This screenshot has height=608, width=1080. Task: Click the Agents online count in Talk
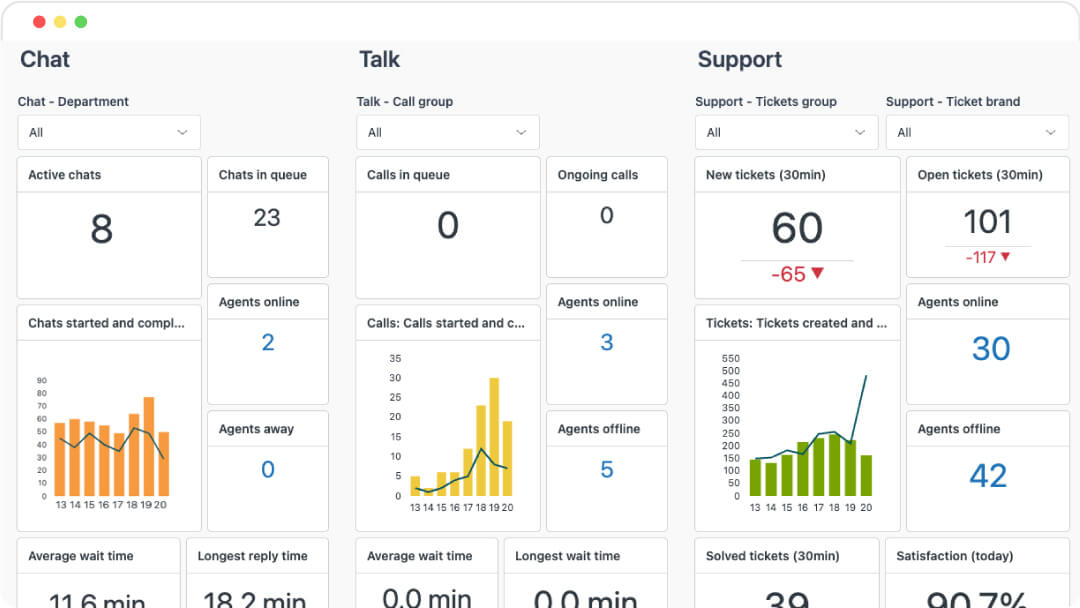606,342
